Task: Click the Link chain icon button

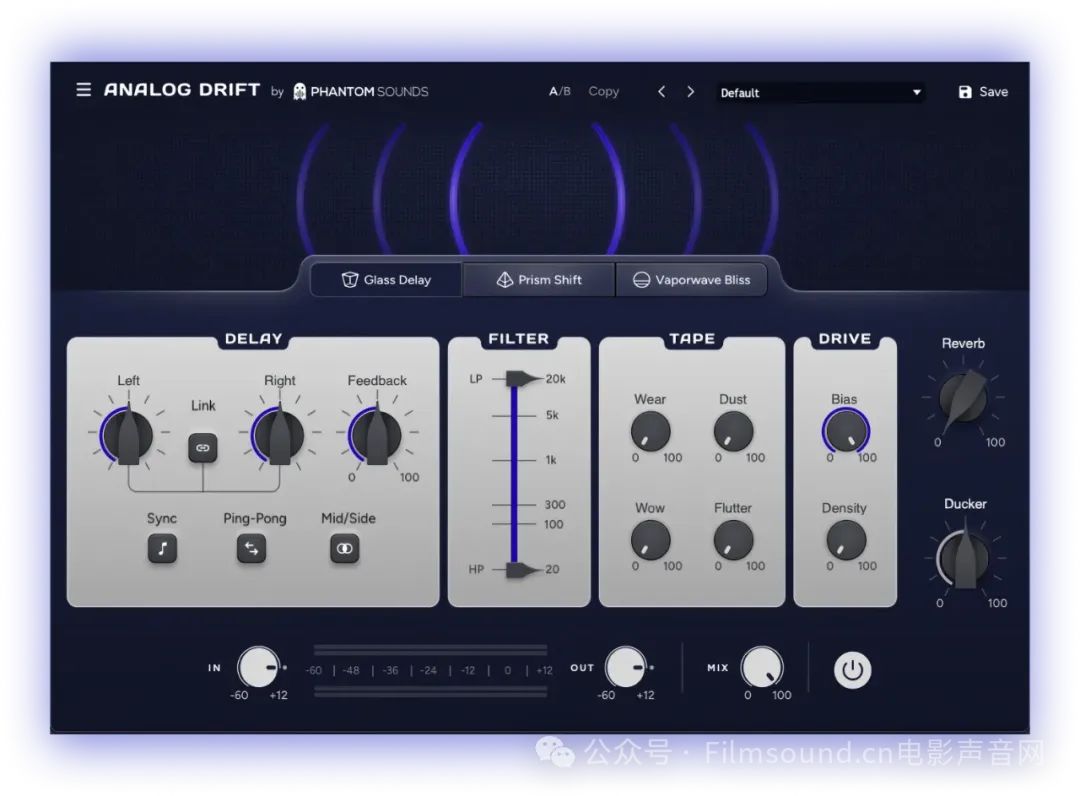Action: click(203, 448)
